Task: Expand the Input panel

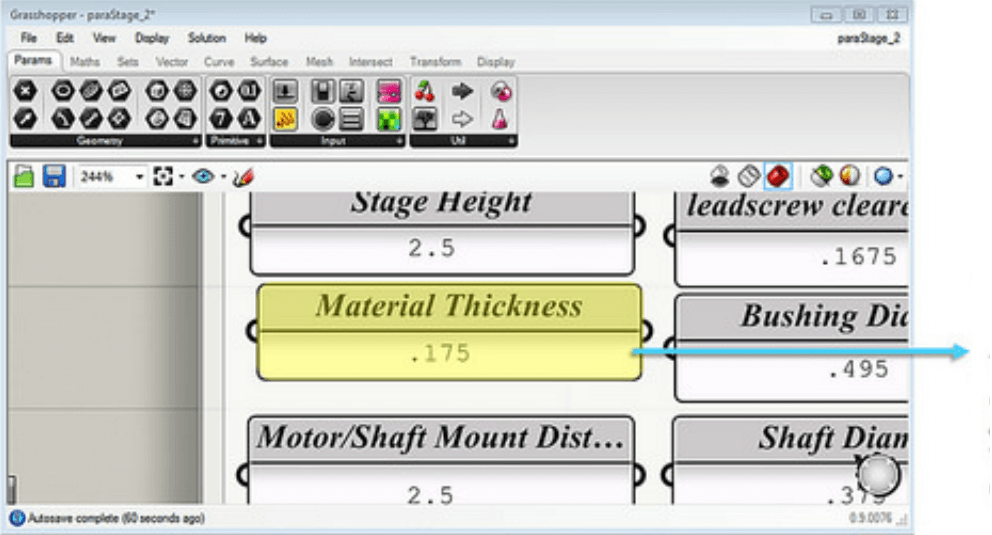Action: pos(399,141)
